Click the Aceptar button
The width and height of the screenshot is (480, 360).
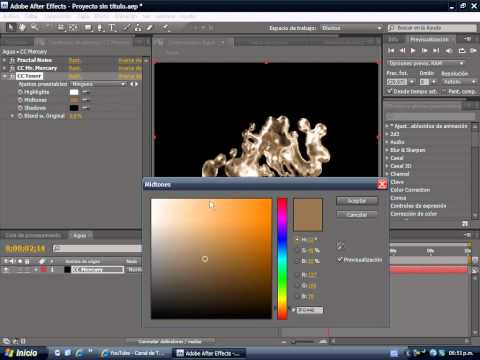tap(357, 201)
